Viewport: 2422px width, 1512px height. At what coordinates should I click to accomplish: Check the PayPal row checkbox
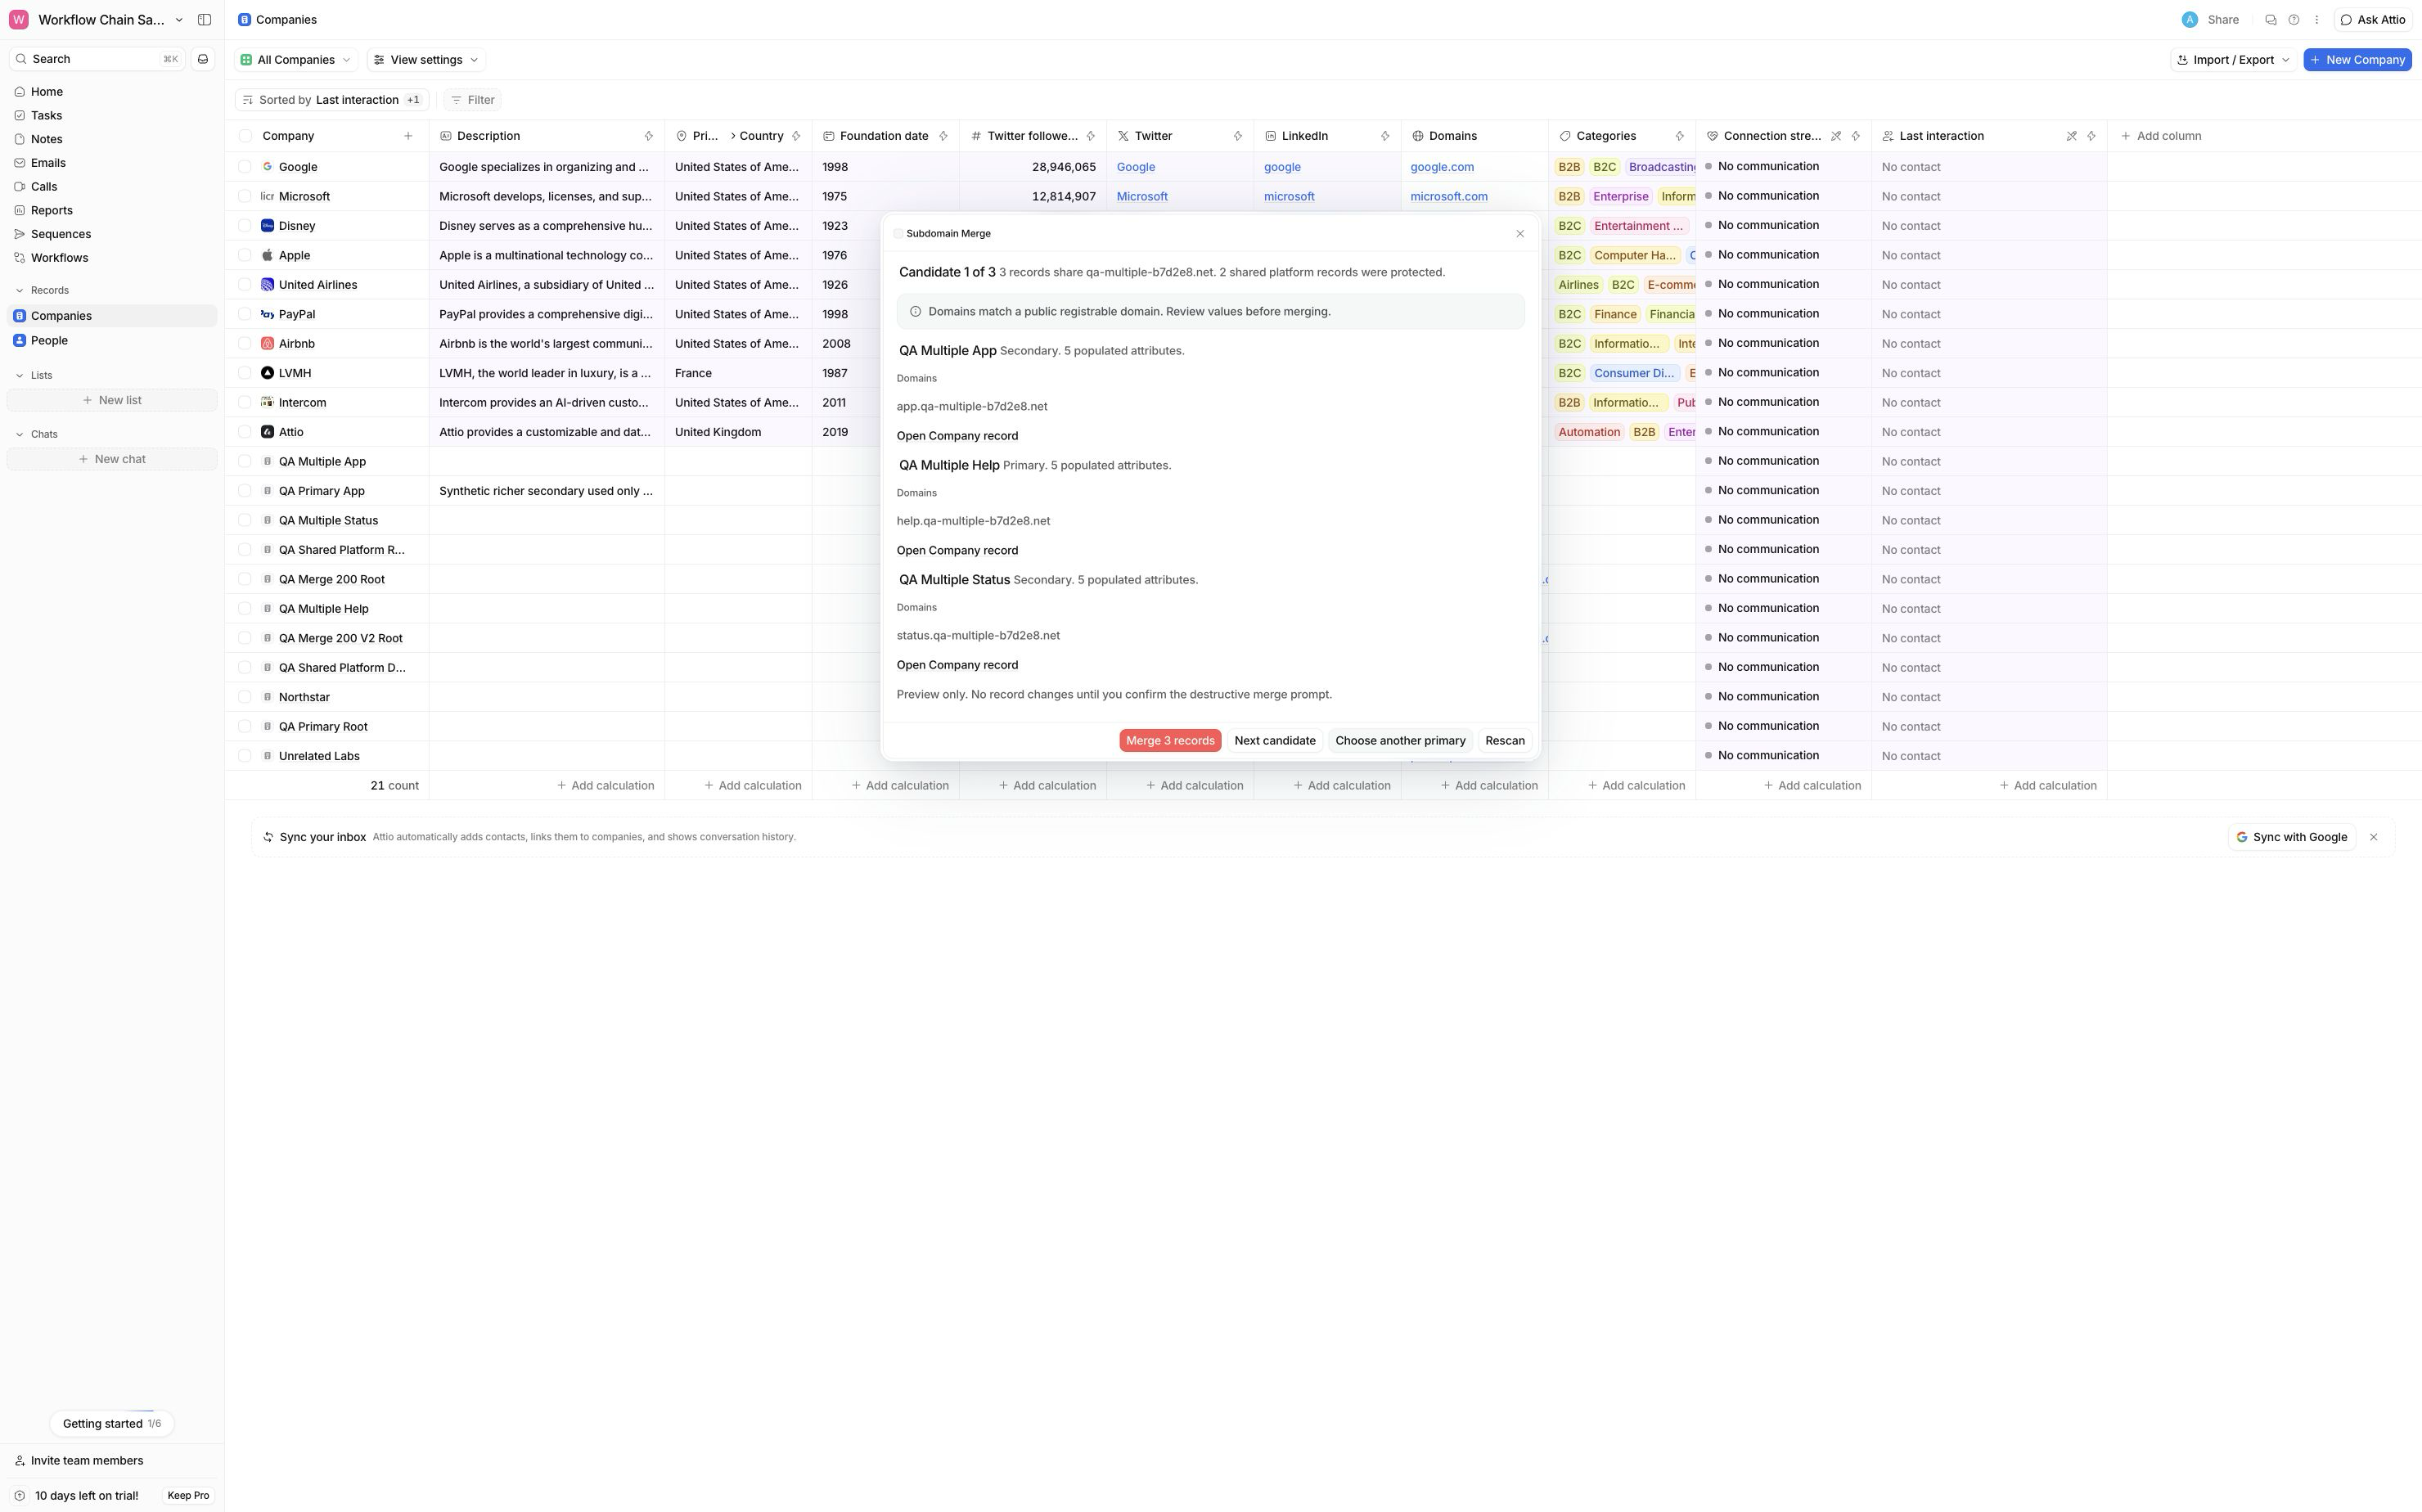point(245,314)
